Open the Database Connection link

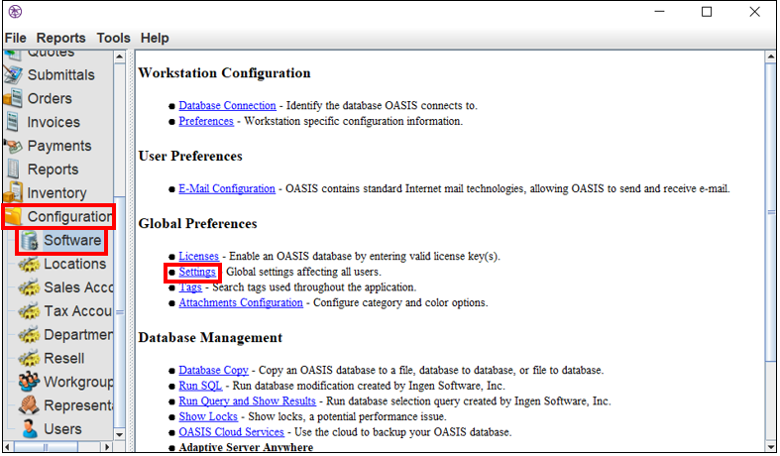pos(227,105)
